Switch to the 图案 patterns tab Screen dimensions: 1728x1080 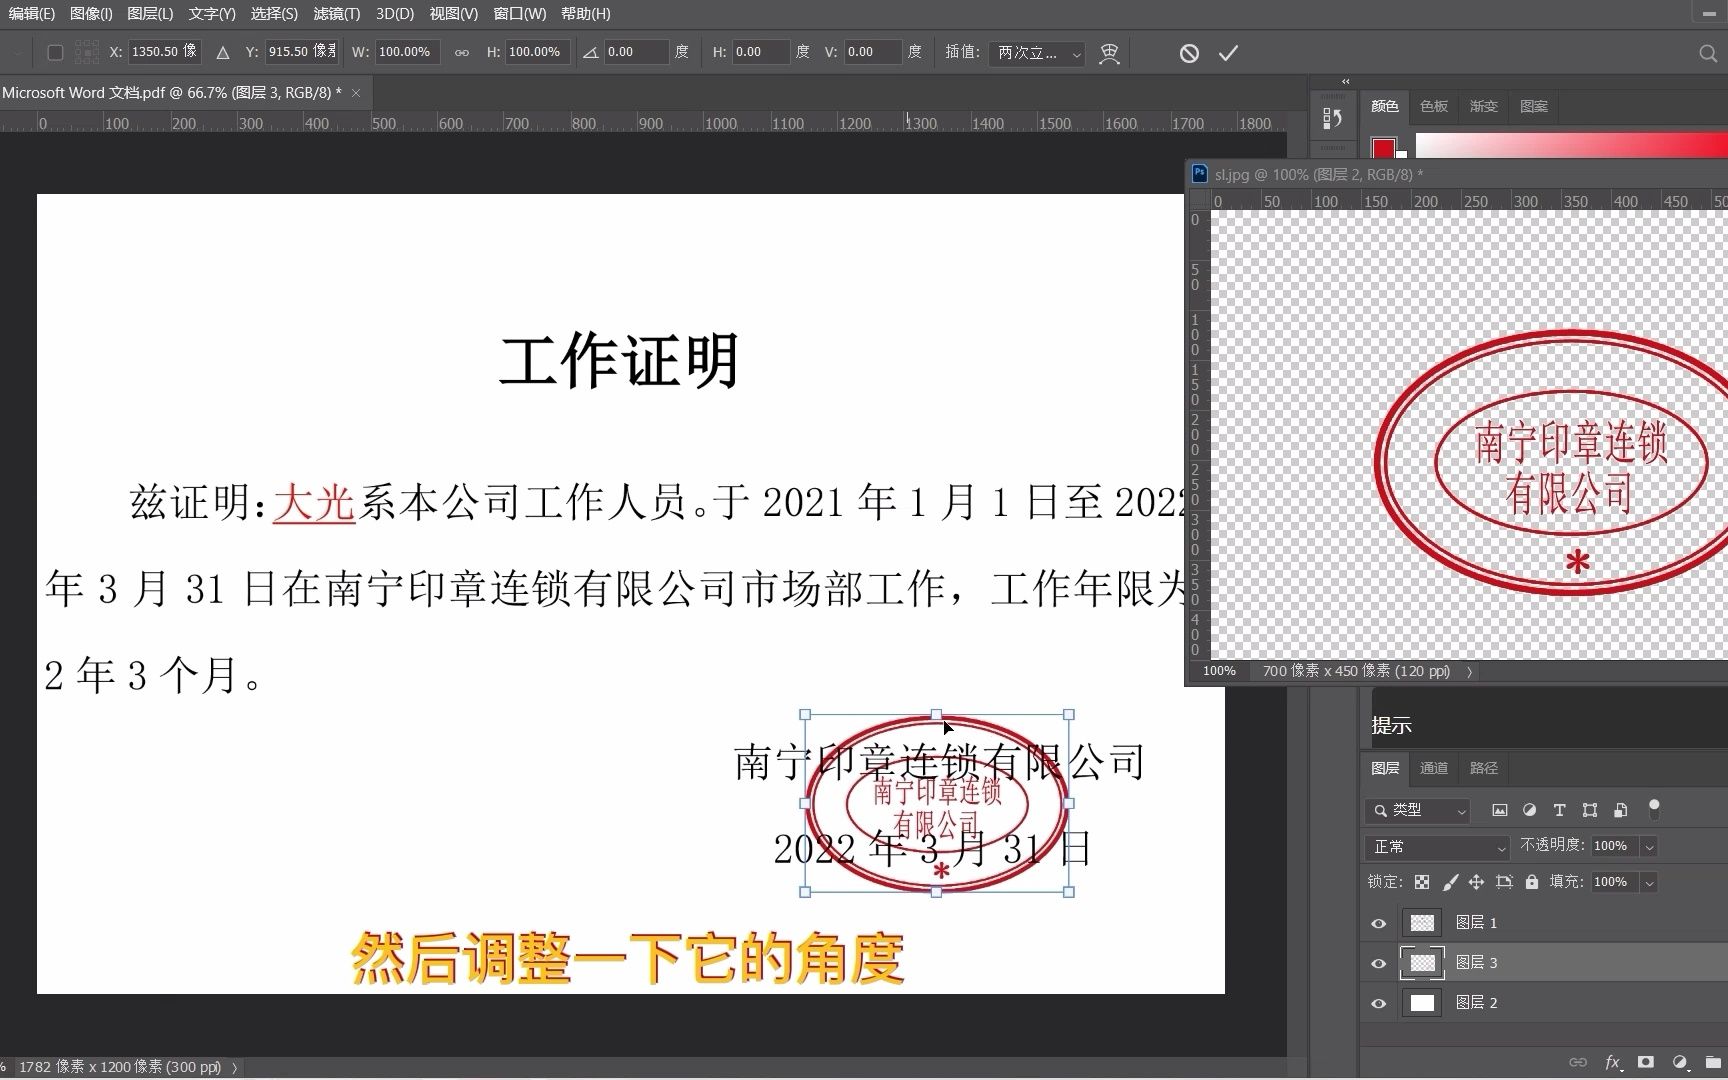point(1534,106)
